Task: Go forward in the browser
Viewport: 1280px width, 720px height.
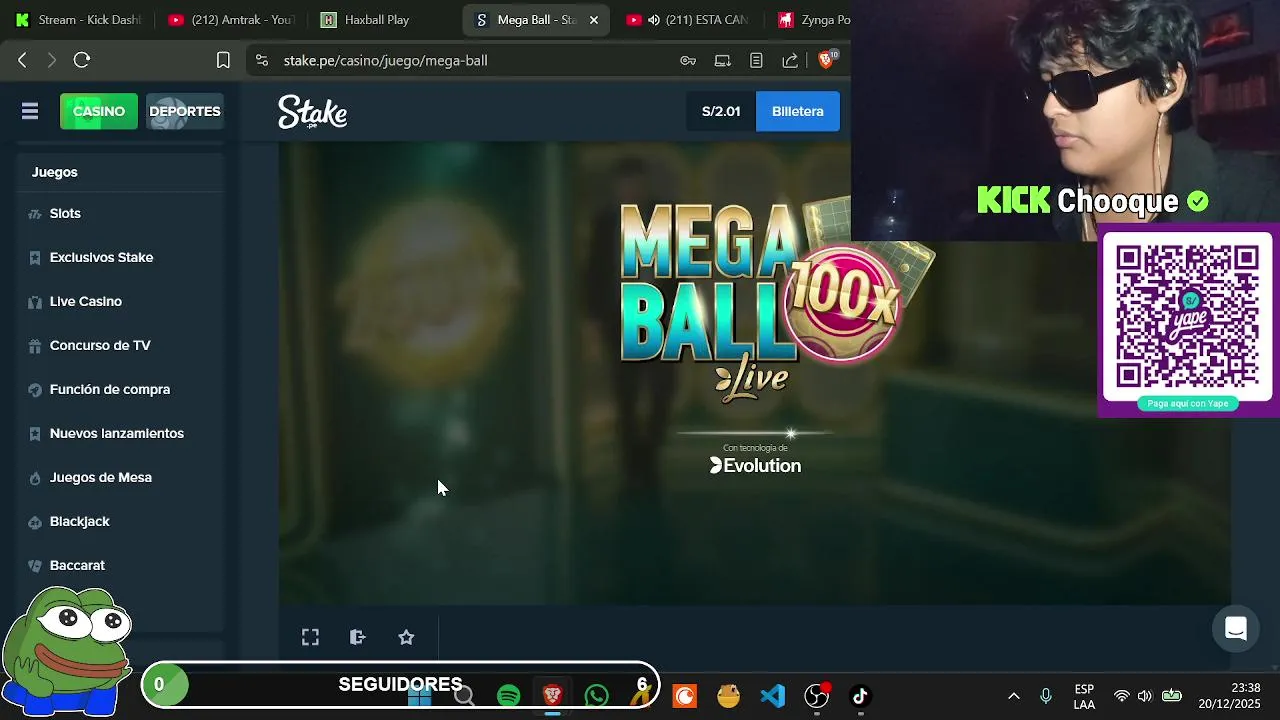Action: point(52,60)
